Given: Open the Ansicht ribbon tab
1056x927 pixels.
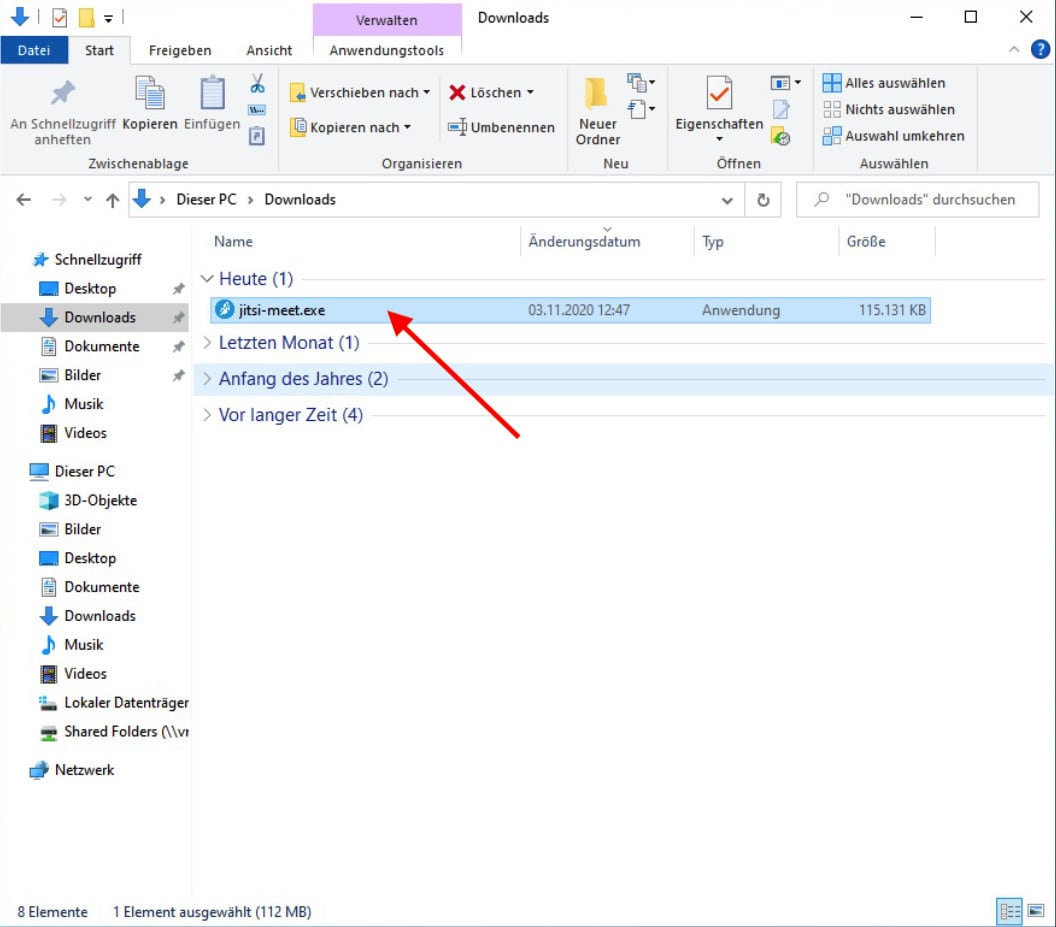Looking at the screenshot, I should [269, 50].
